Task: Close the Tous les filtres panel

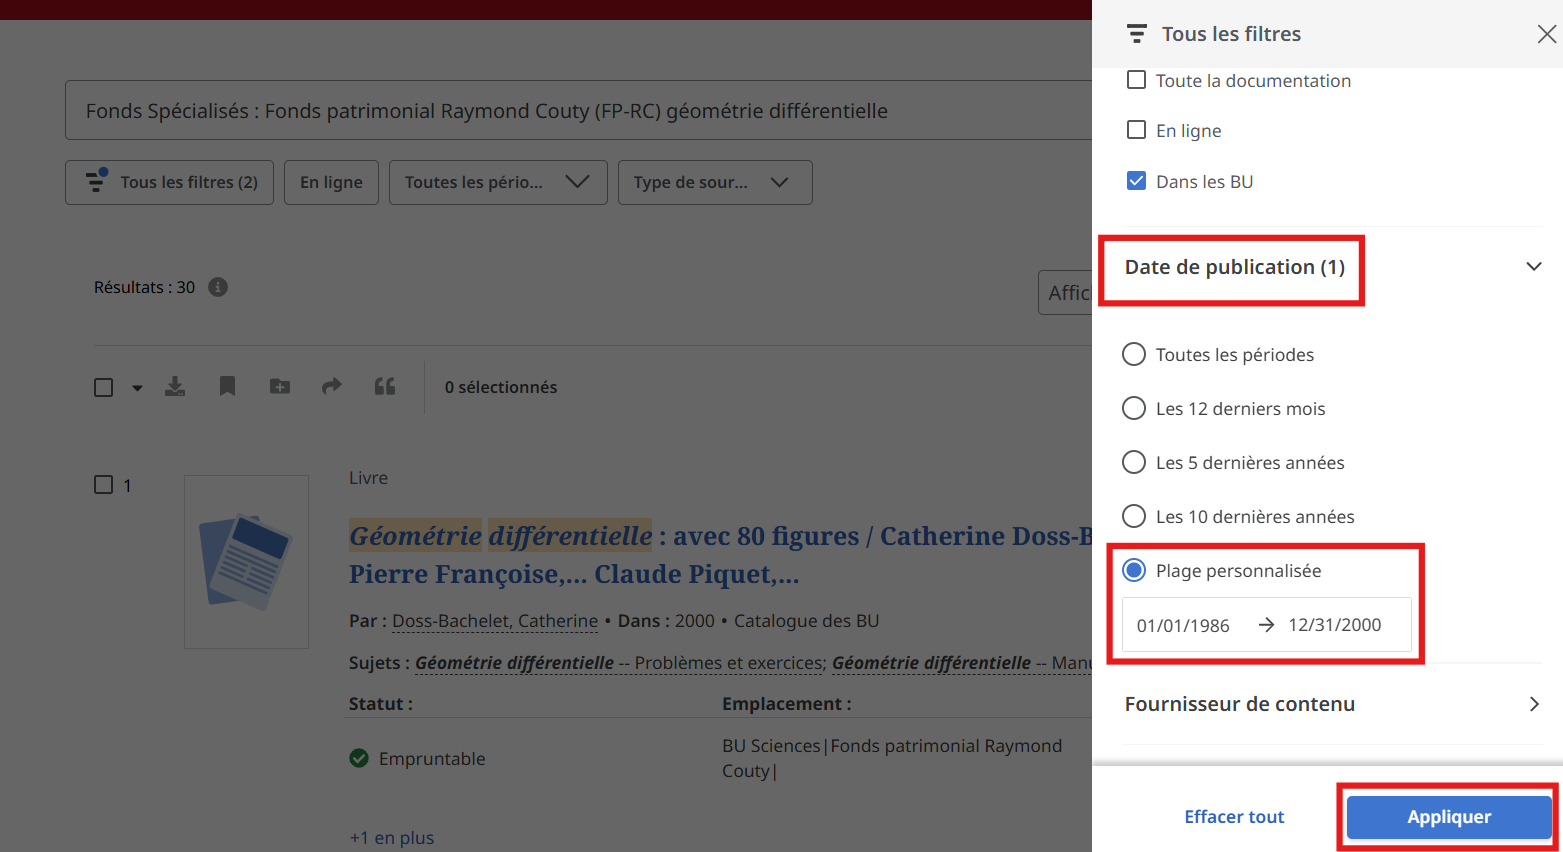Action: coord(1546,35)
